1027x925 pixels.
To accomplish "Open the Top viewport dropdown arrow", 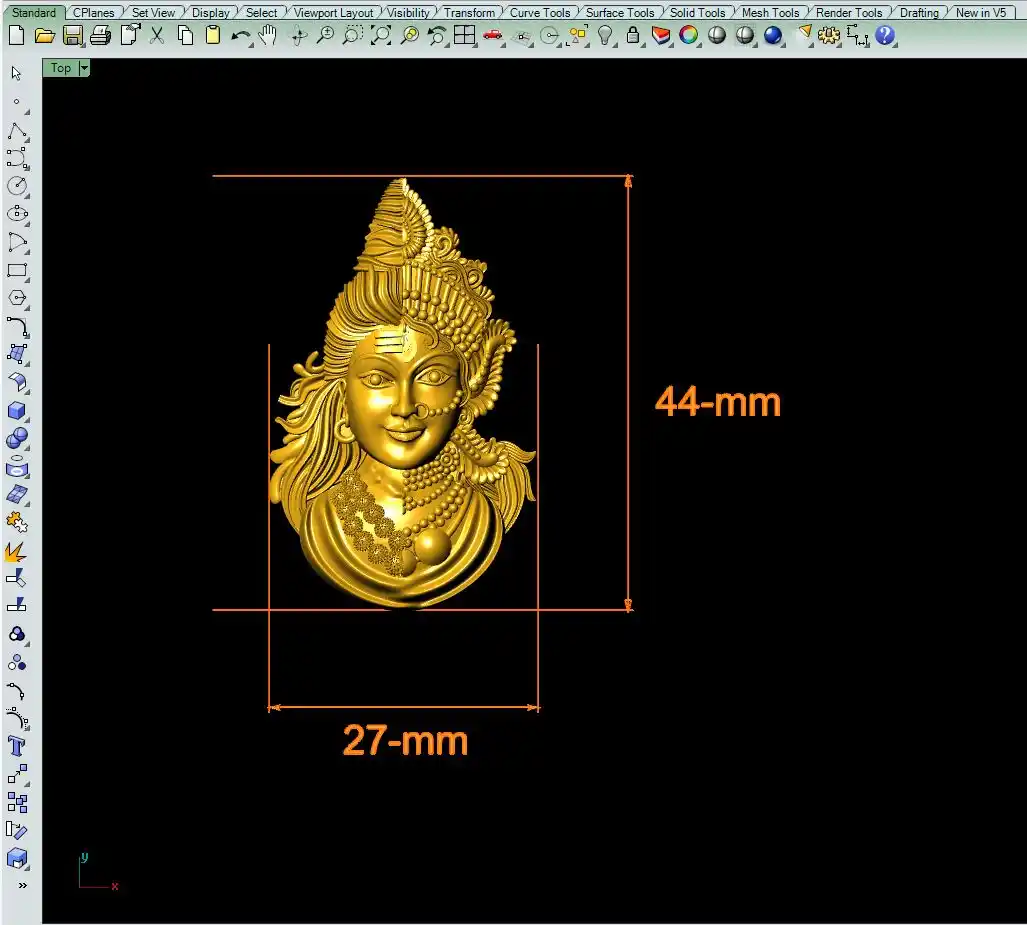I will coord(84,68).
